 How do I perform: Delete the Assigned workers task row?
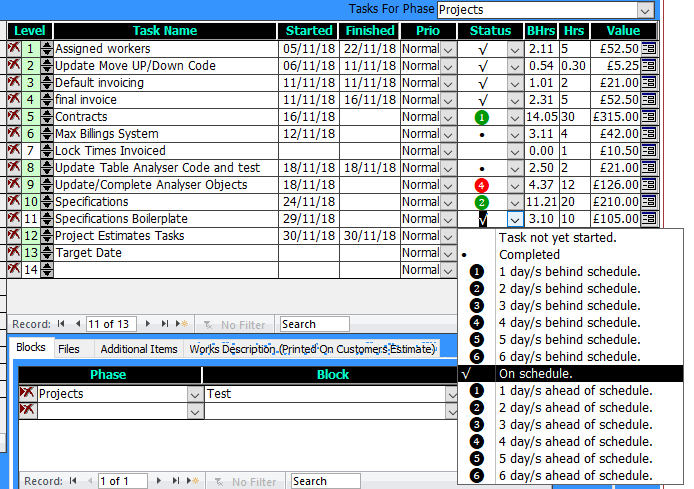[14, 48]
